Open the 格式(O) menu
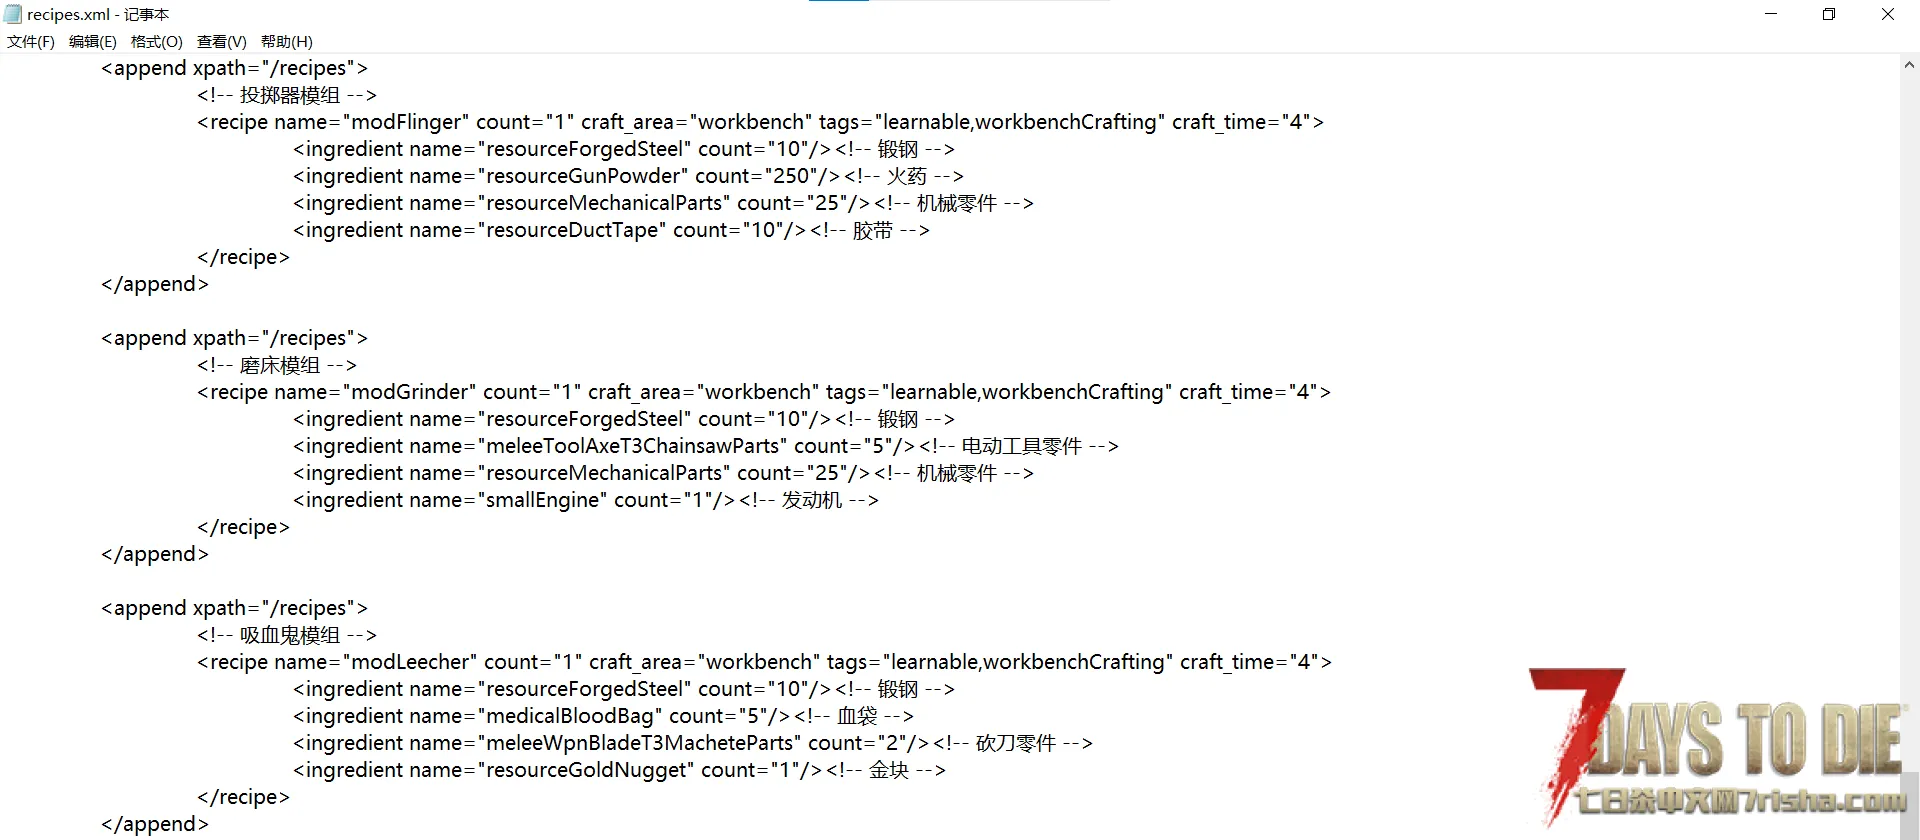The height and width of the screenshot is (840, 1920). coord(156,41)
